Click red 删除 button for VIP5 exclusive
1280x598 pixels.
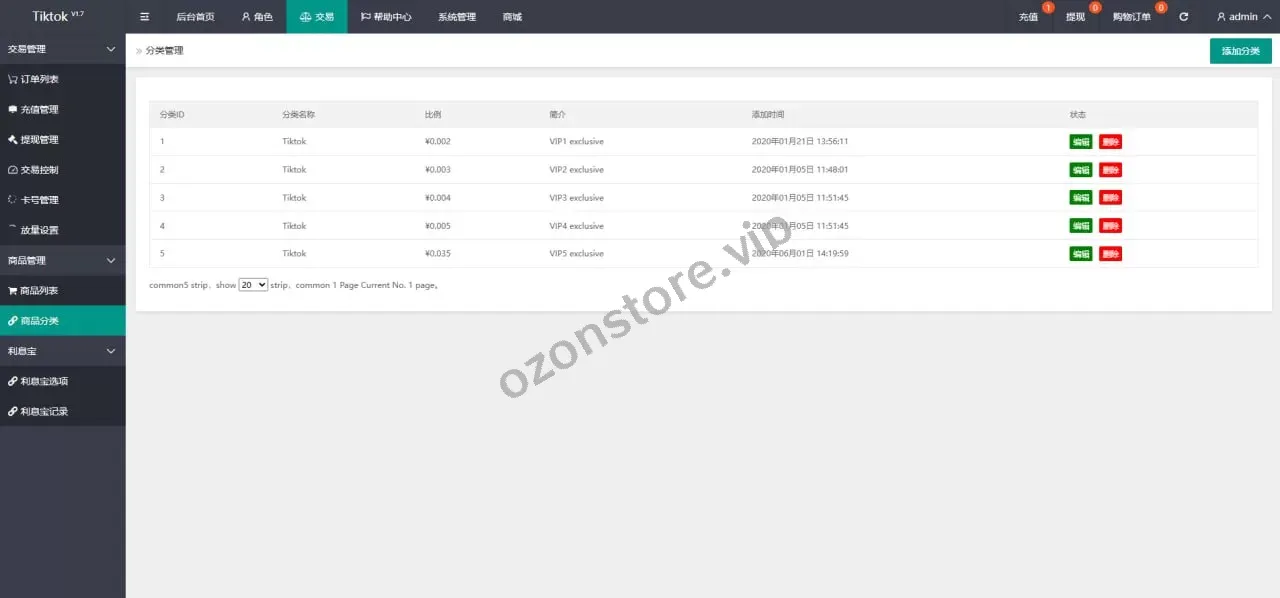click(1110, 254)
